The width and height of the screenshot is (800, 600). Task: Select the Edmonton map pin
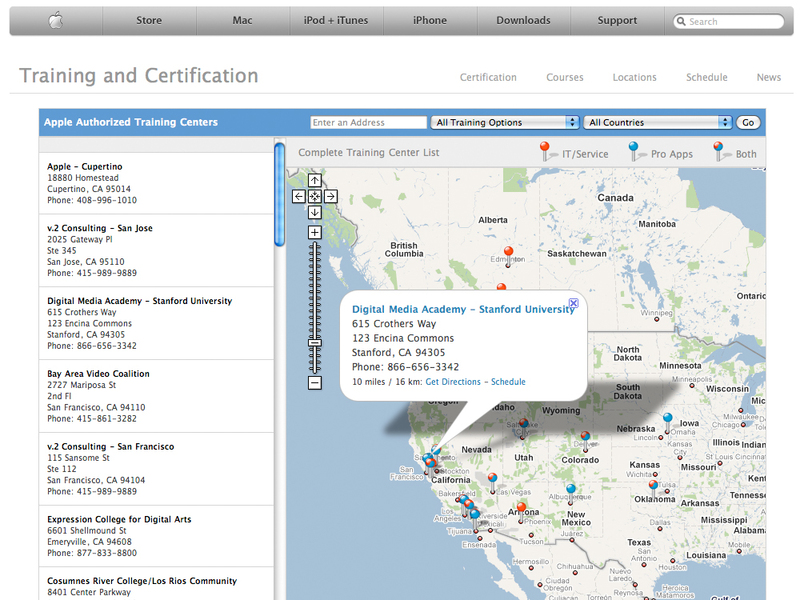508,255
